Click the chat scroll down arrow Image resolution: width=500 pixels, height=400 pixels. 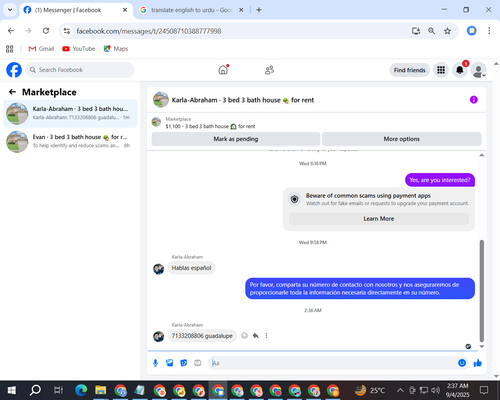click(482, 347)
